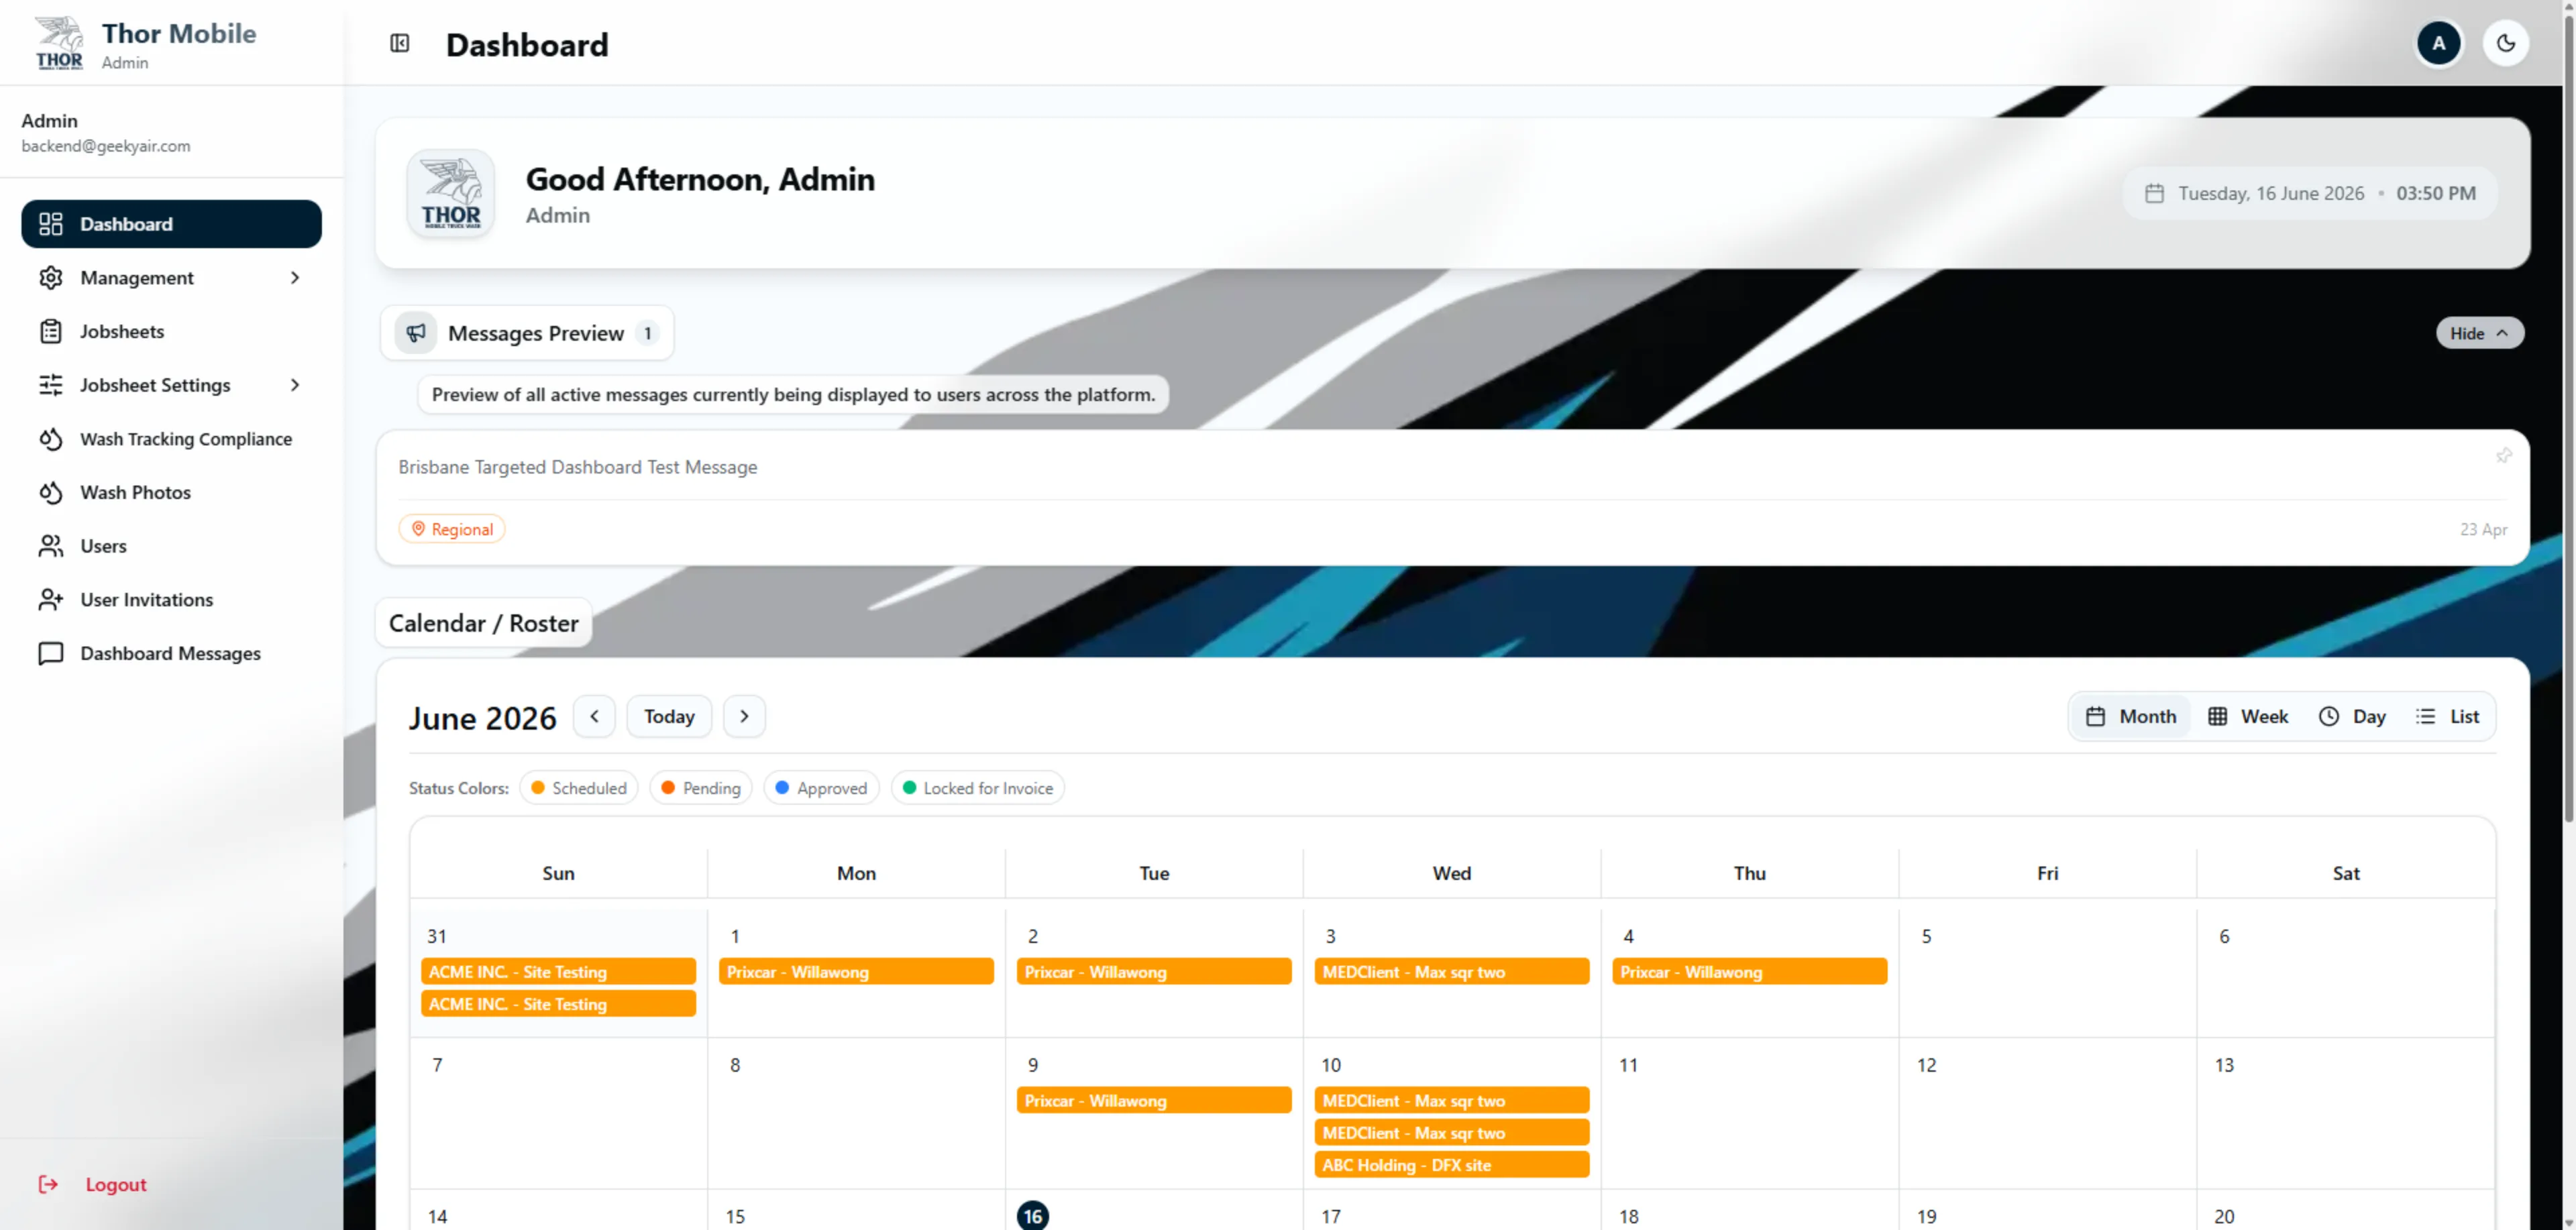Click the calendar icon beside the date
This screenshot has width=2576, height=1230.
[x=2155, y=193]
